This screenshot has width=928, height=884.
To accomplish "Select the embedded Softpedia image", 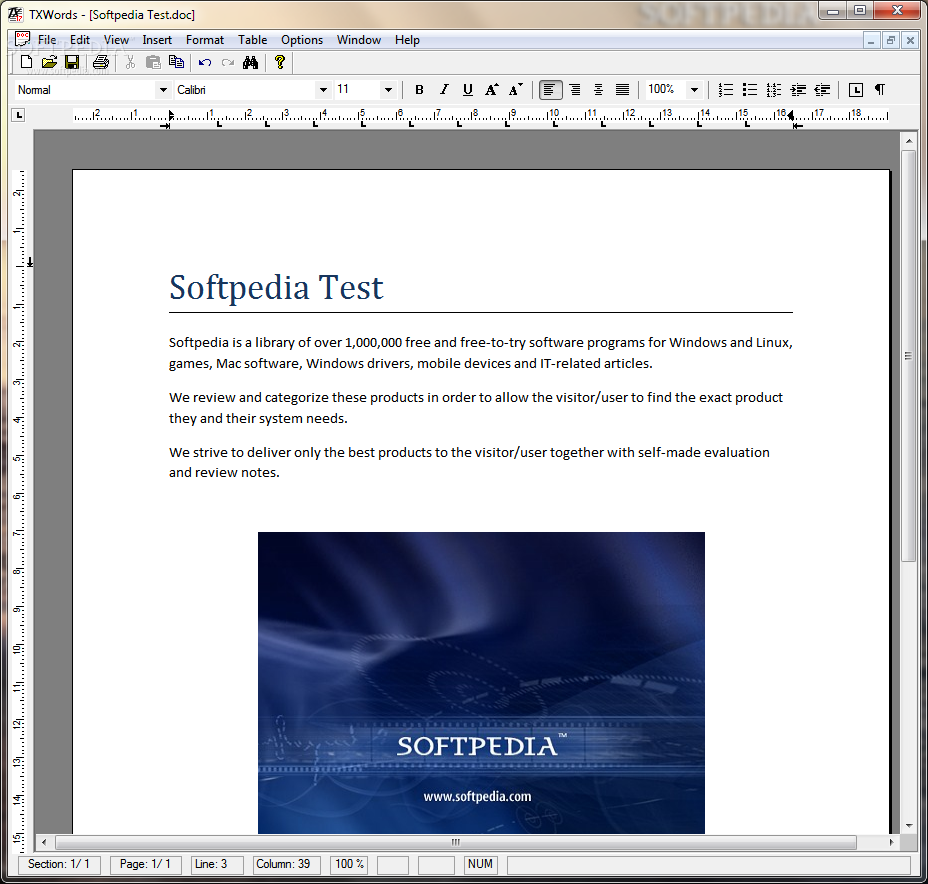I will [481, 683].
